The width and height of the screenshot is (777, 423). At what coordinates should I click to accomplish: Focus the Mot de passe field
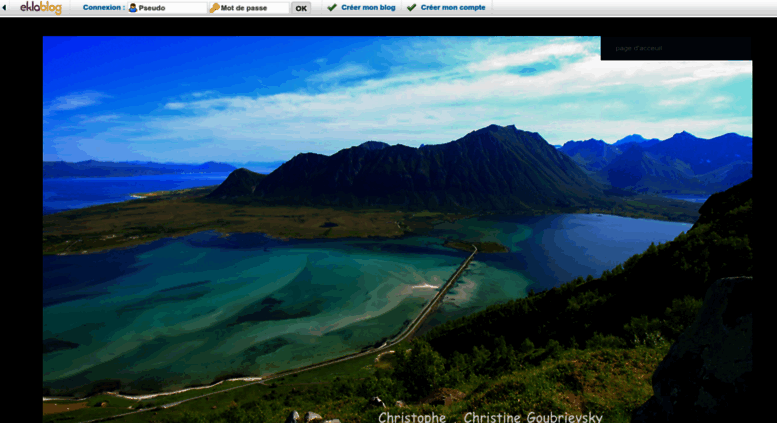[249, 8]
